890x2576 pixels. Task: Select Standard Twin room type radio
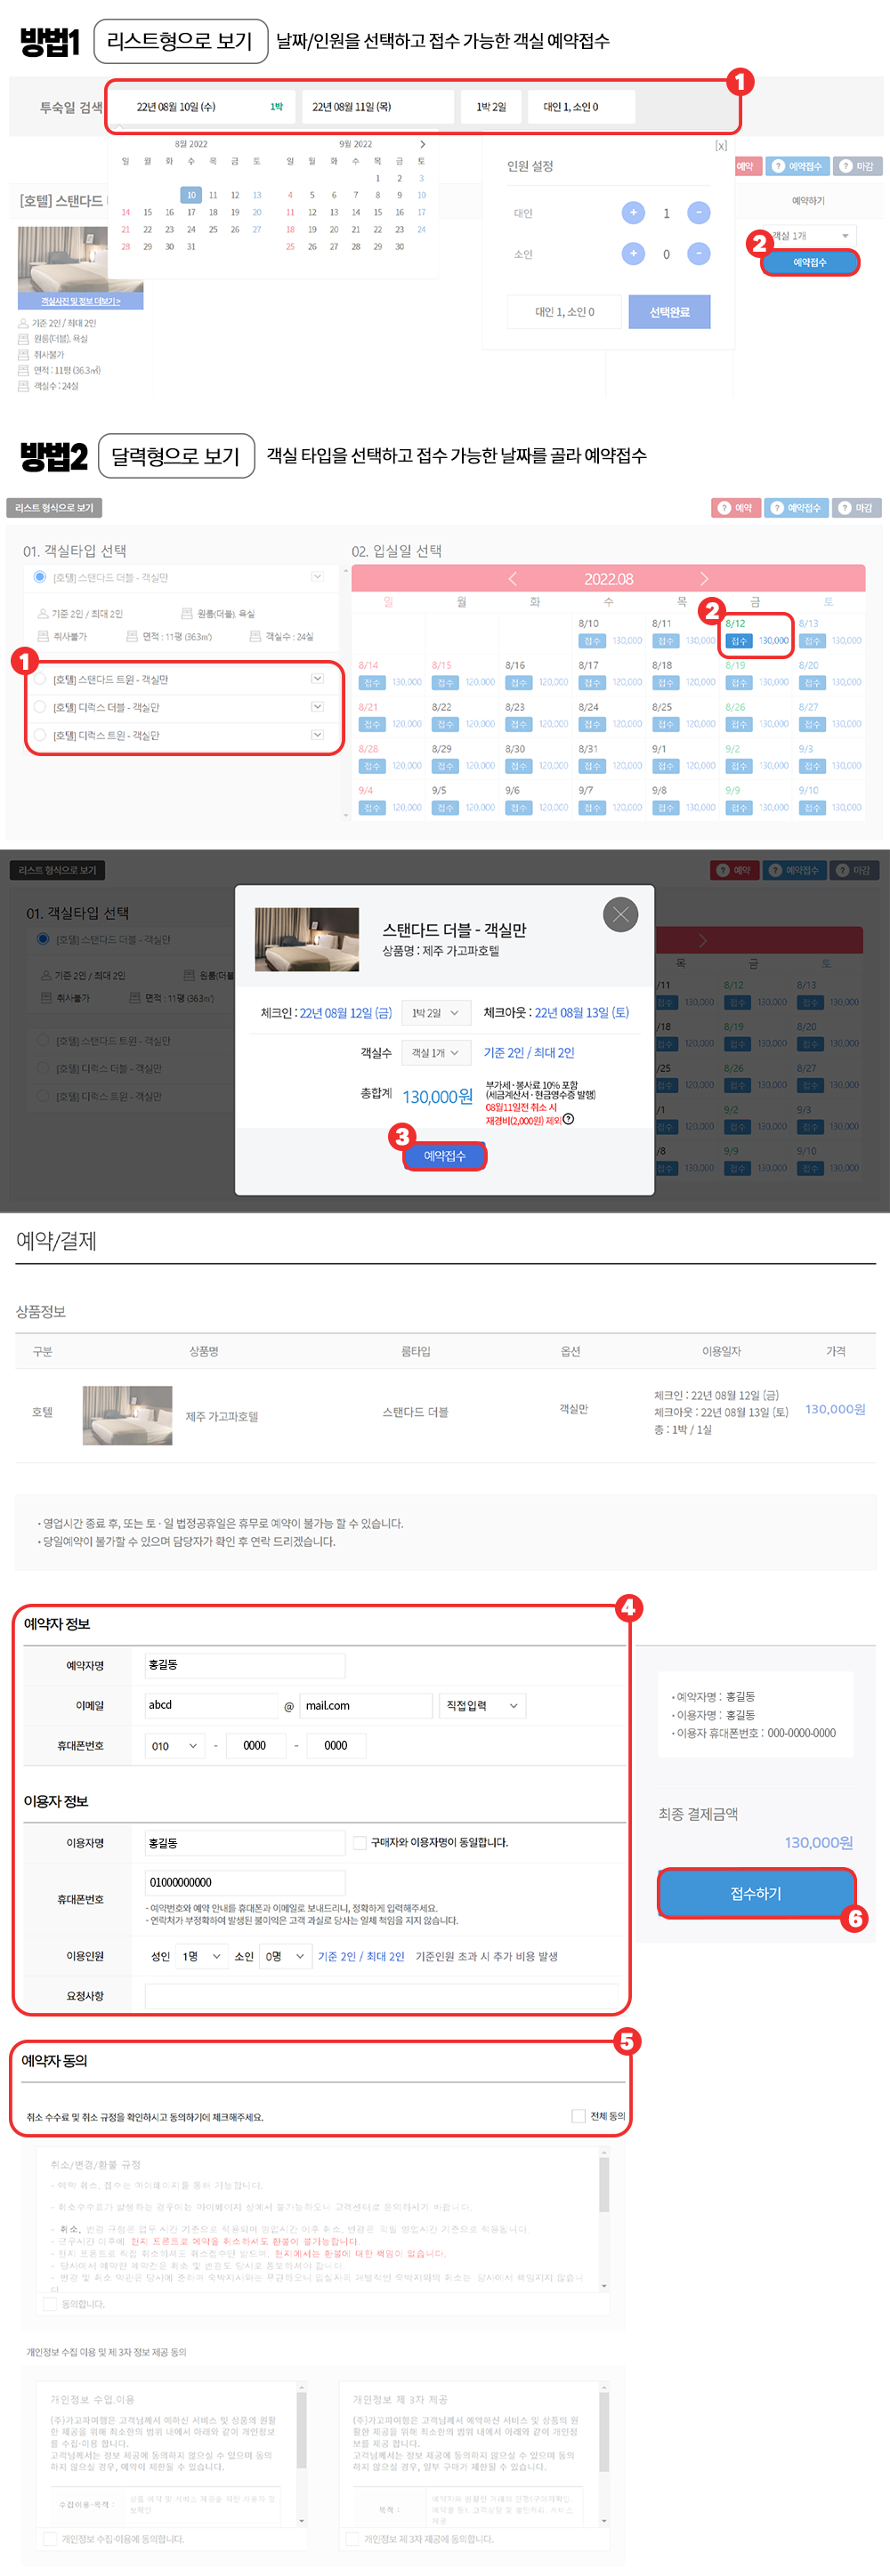[40, 679]
